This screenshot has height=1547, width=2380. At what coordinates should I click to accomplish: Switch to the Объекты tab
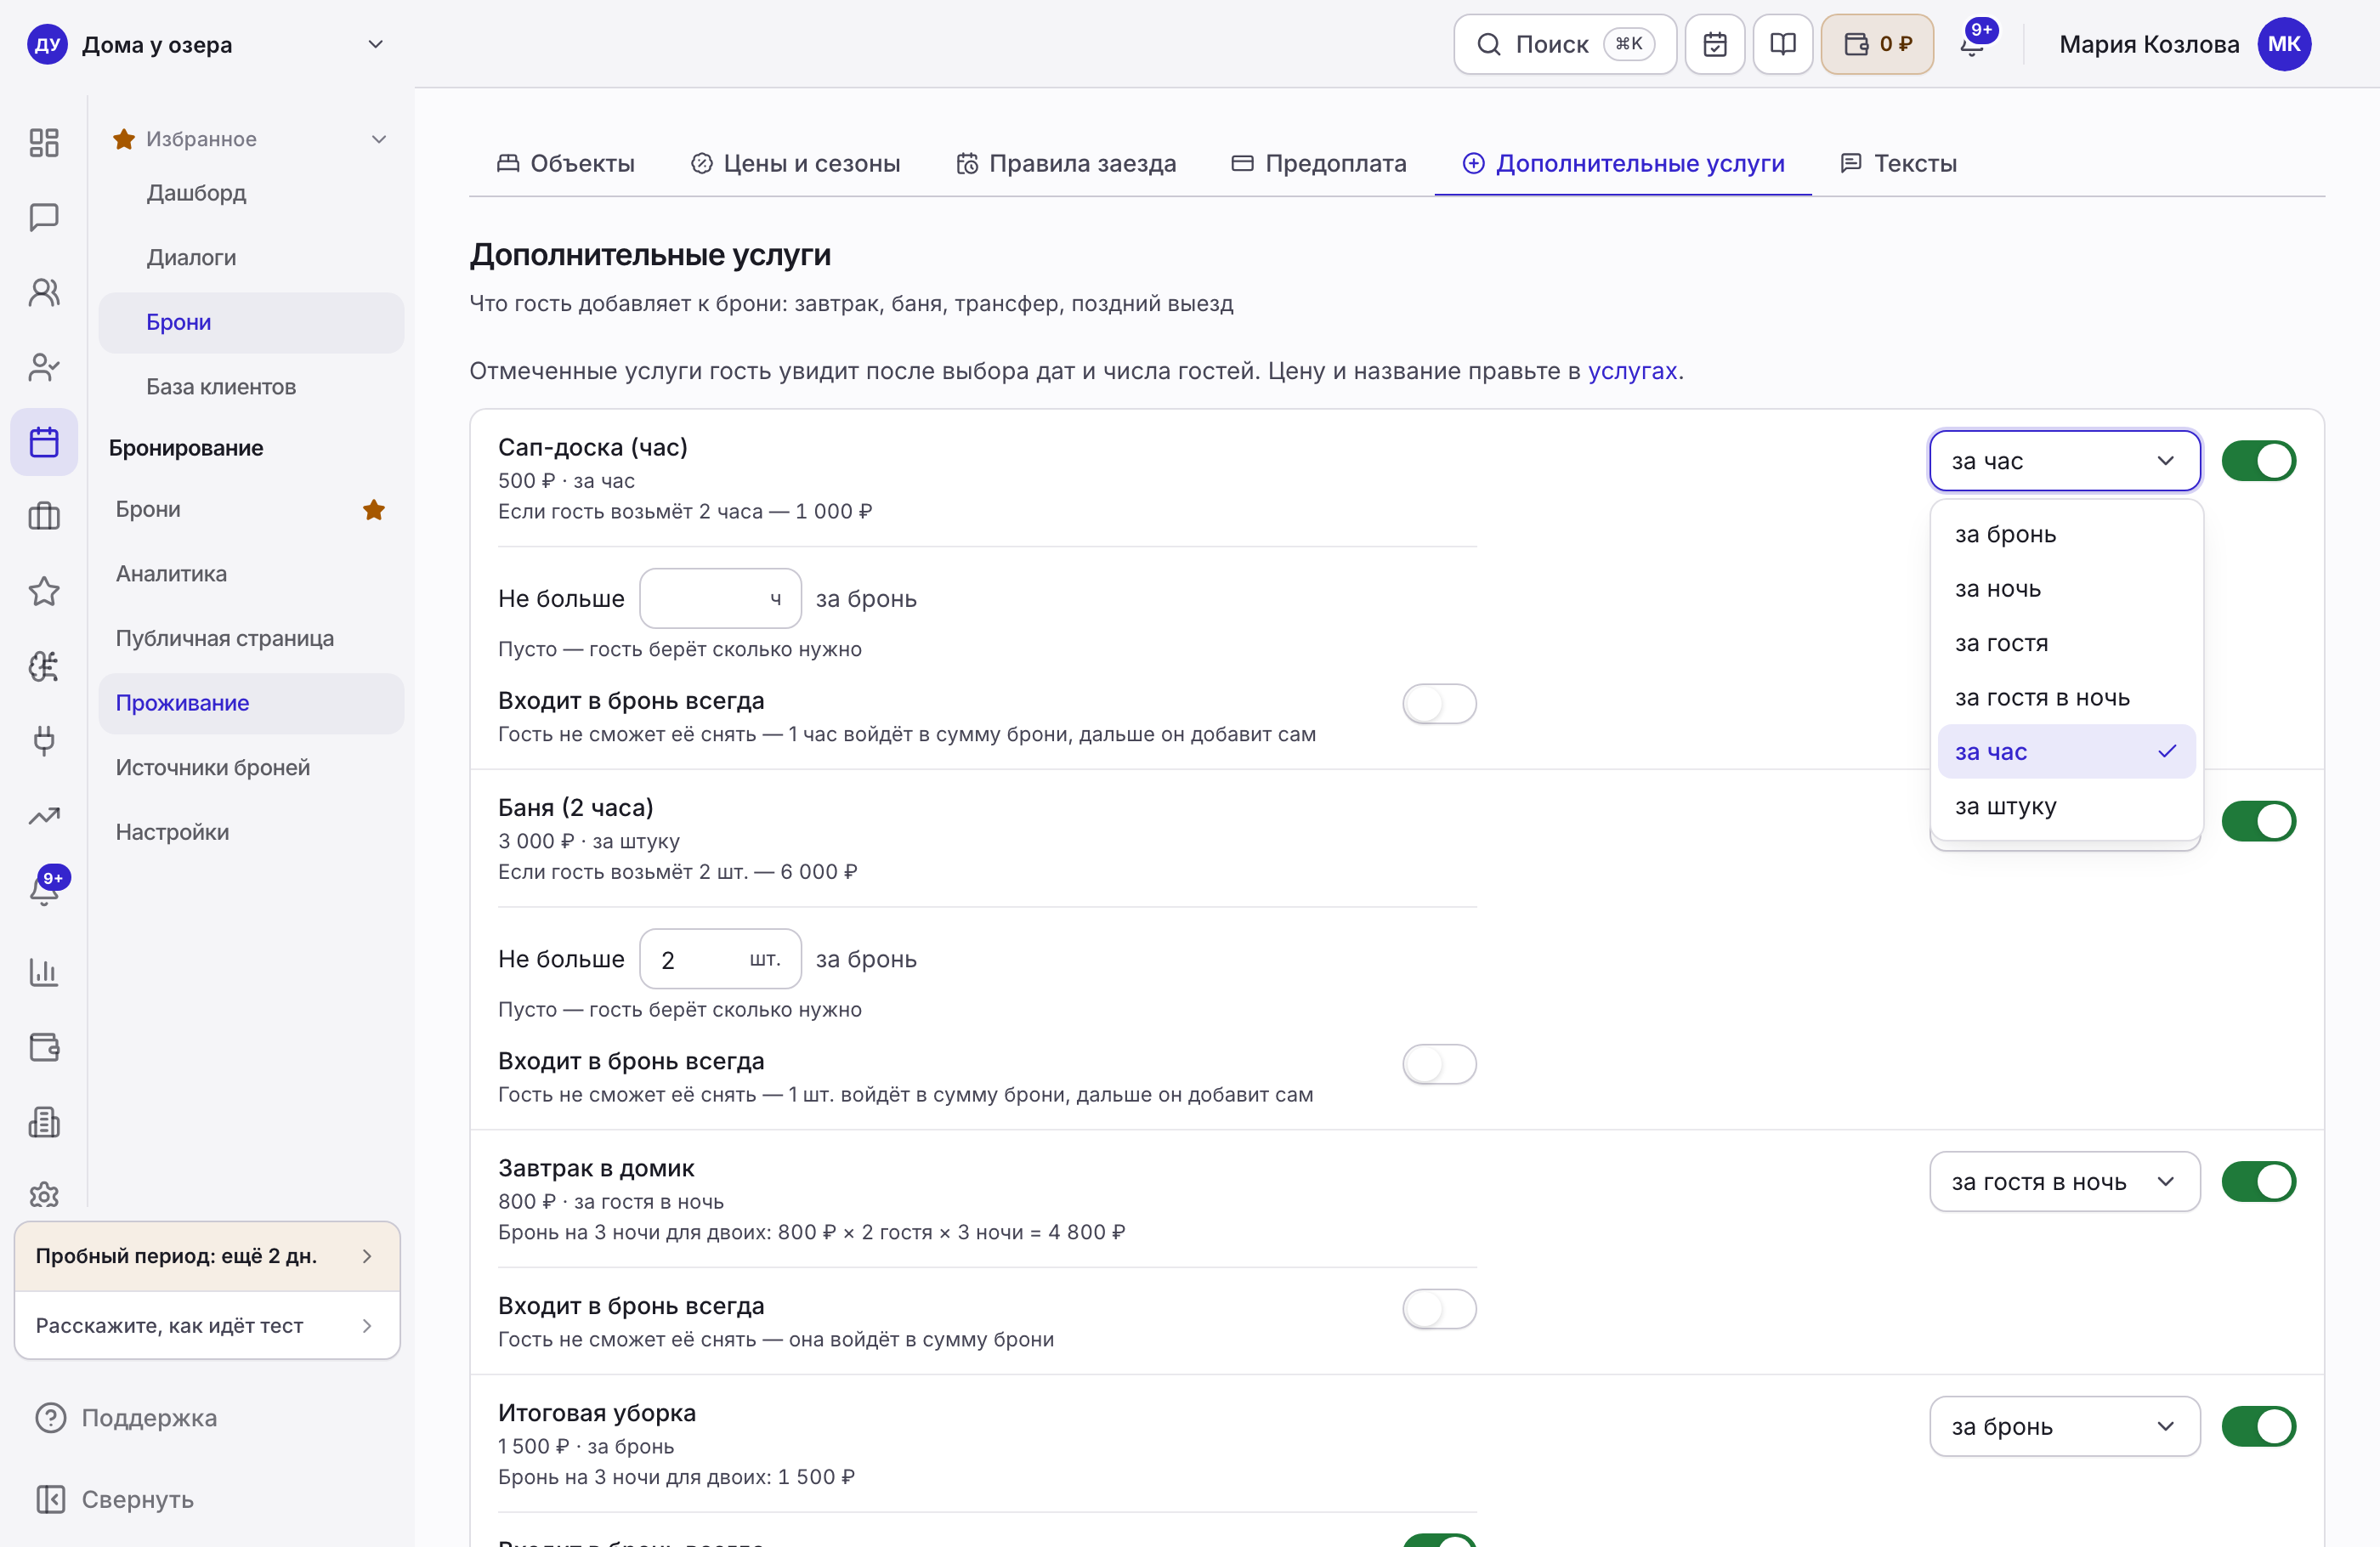point(565,163)
